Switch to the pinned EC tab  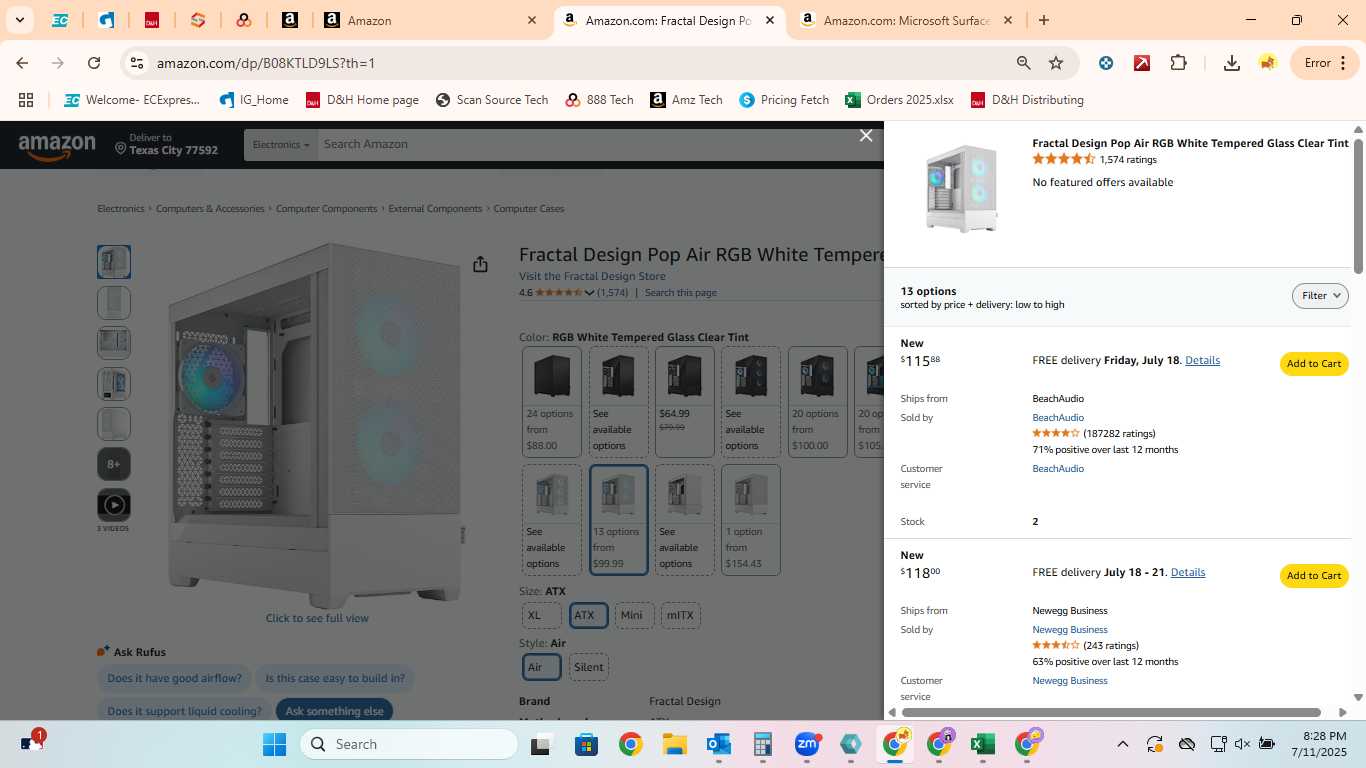click(60, 20)
